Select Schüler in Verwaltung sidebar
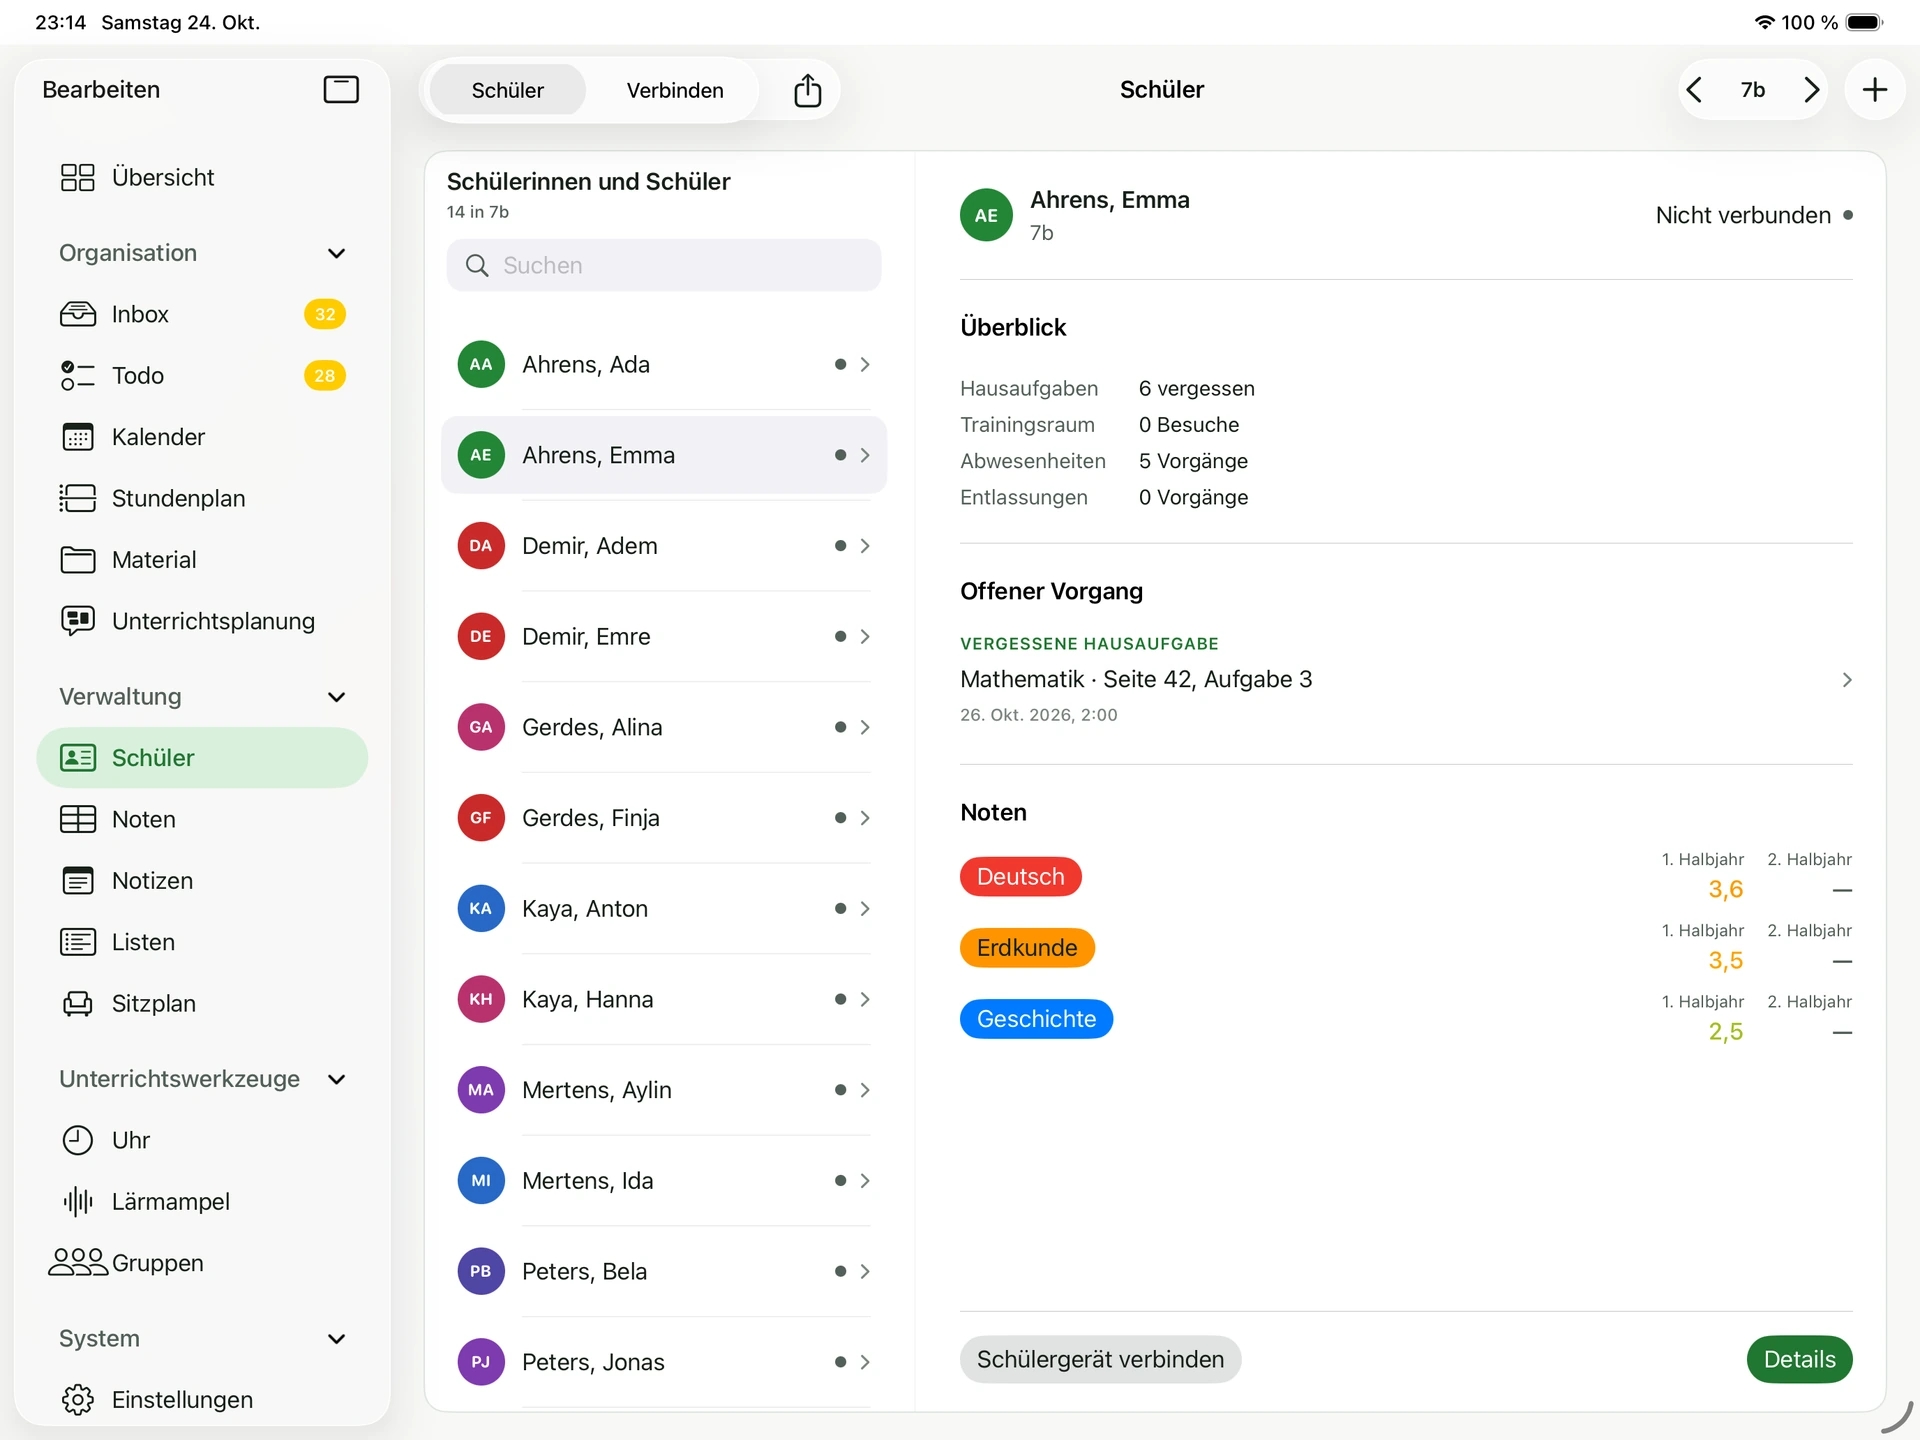Image resolution: width=1920 pixels, height=1440 pixels. point(202,758)
